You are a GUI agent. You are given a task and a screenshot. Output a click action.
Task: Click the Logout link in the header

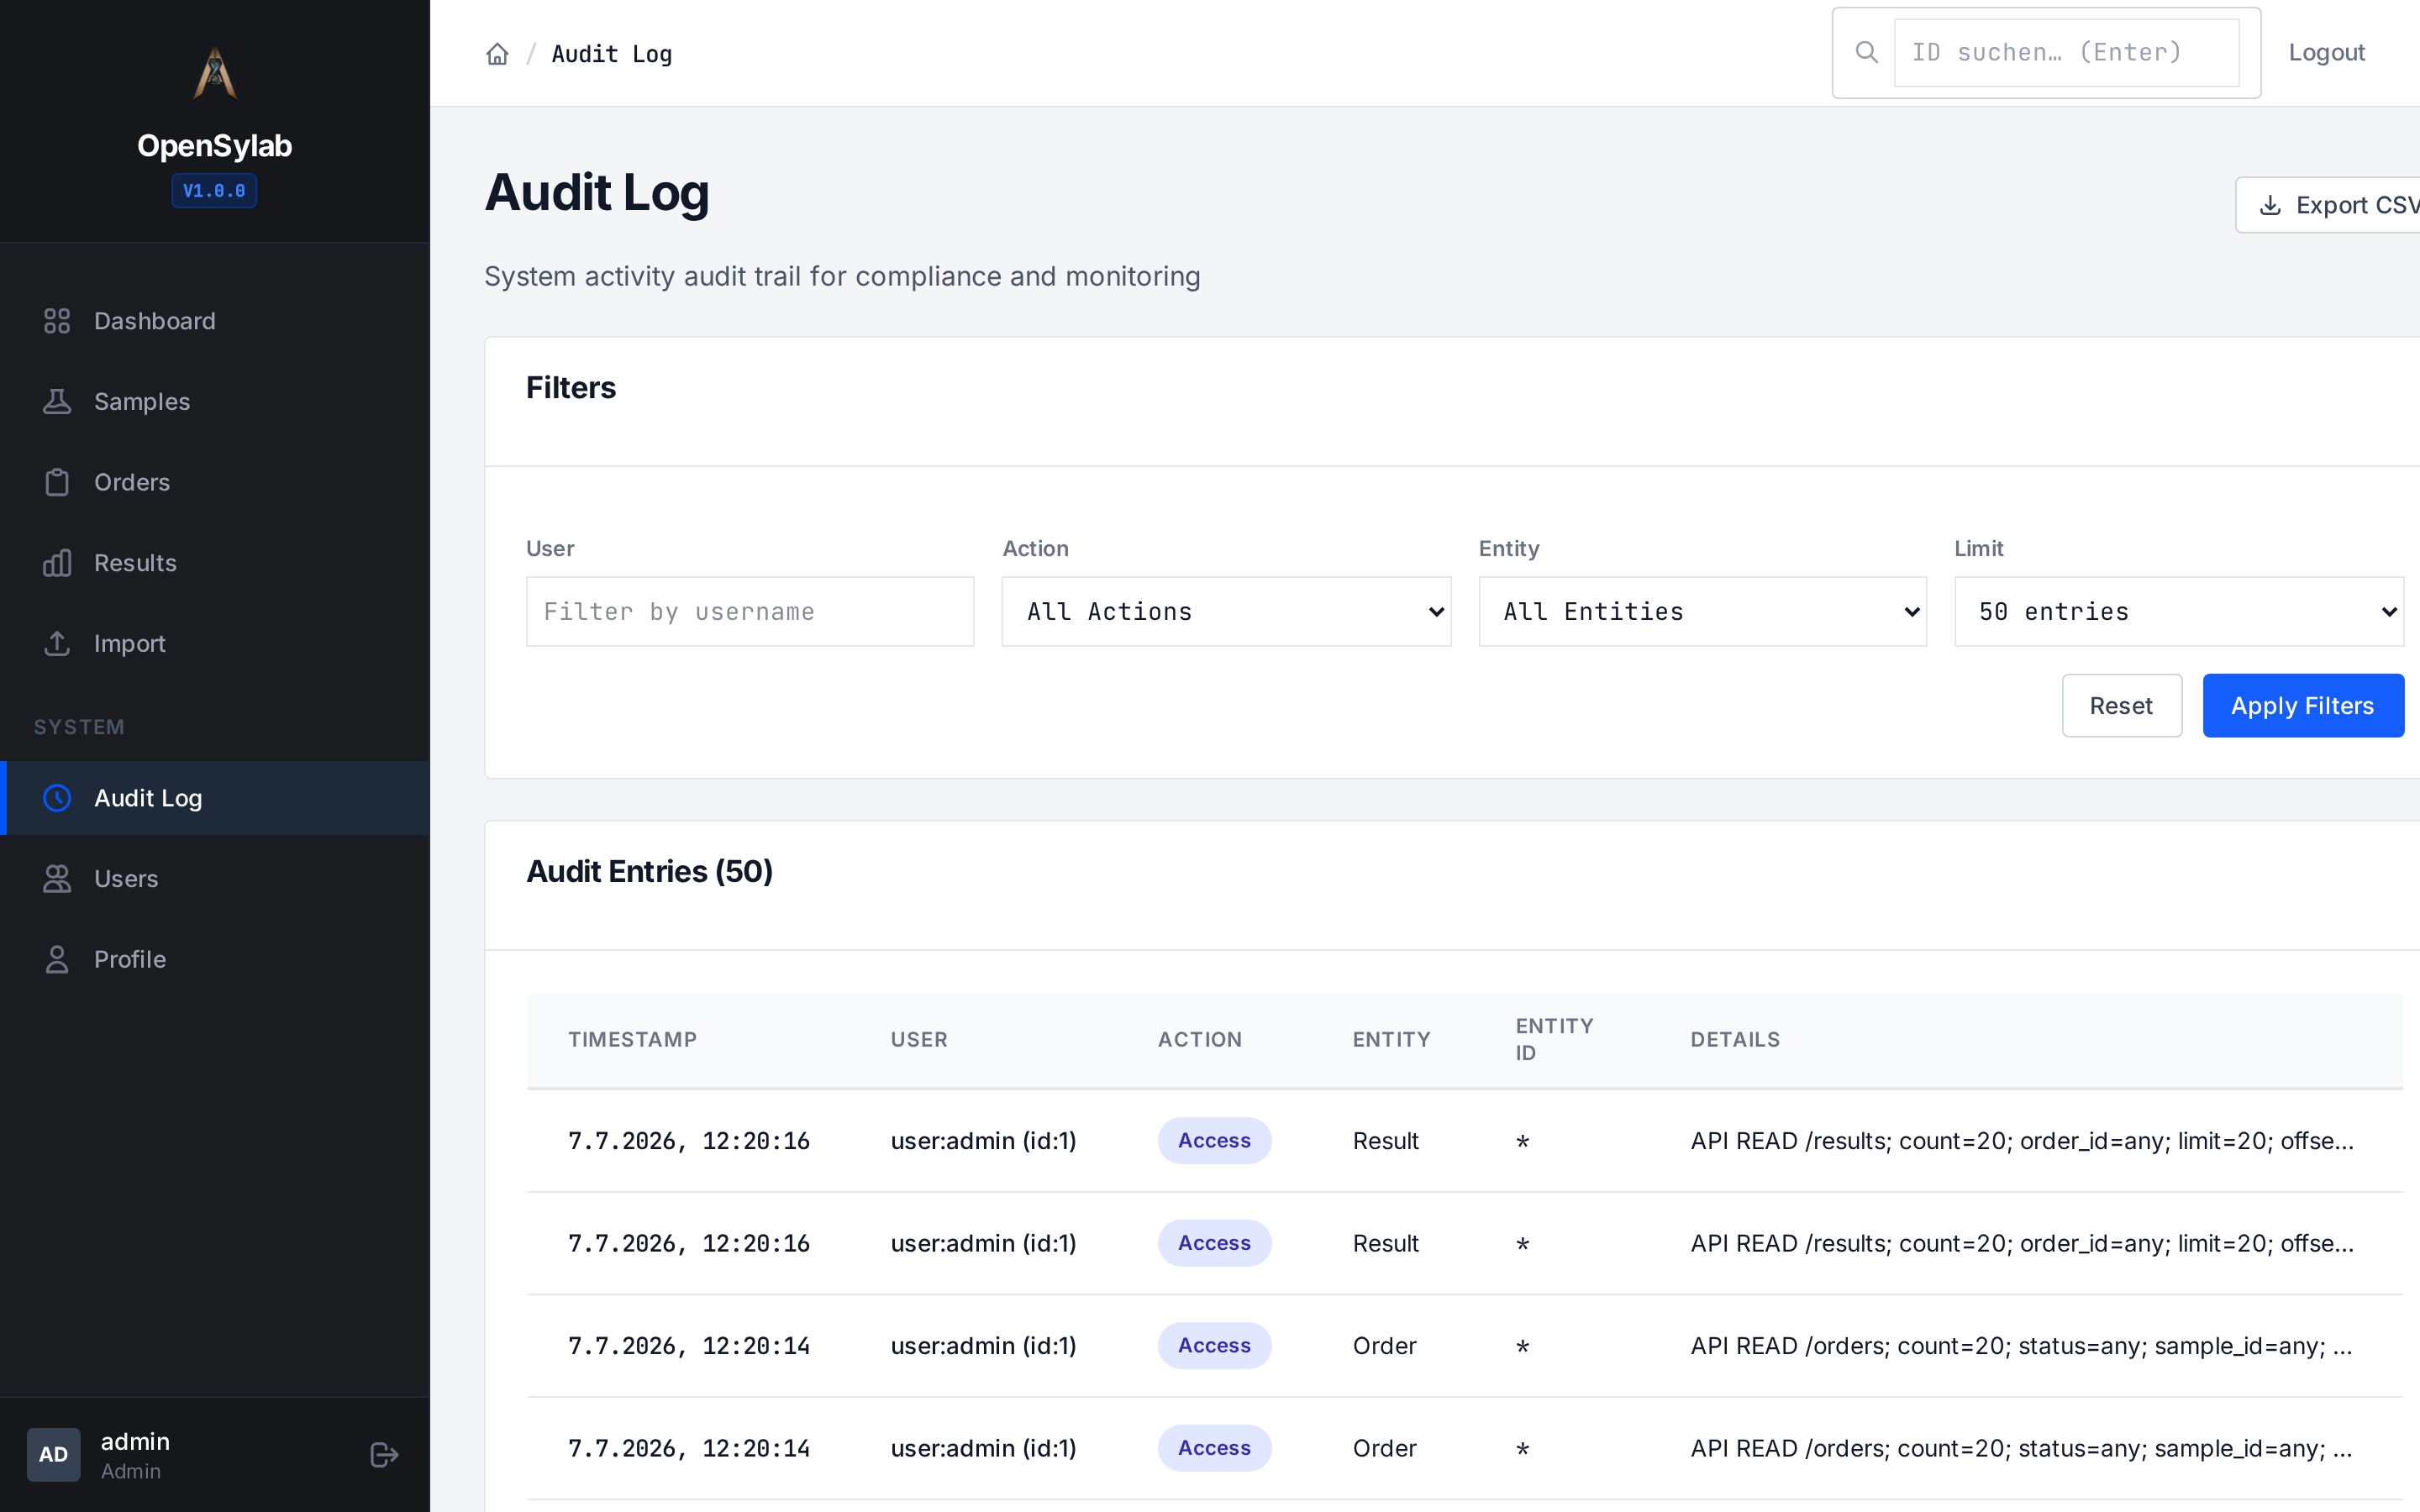2326,52
